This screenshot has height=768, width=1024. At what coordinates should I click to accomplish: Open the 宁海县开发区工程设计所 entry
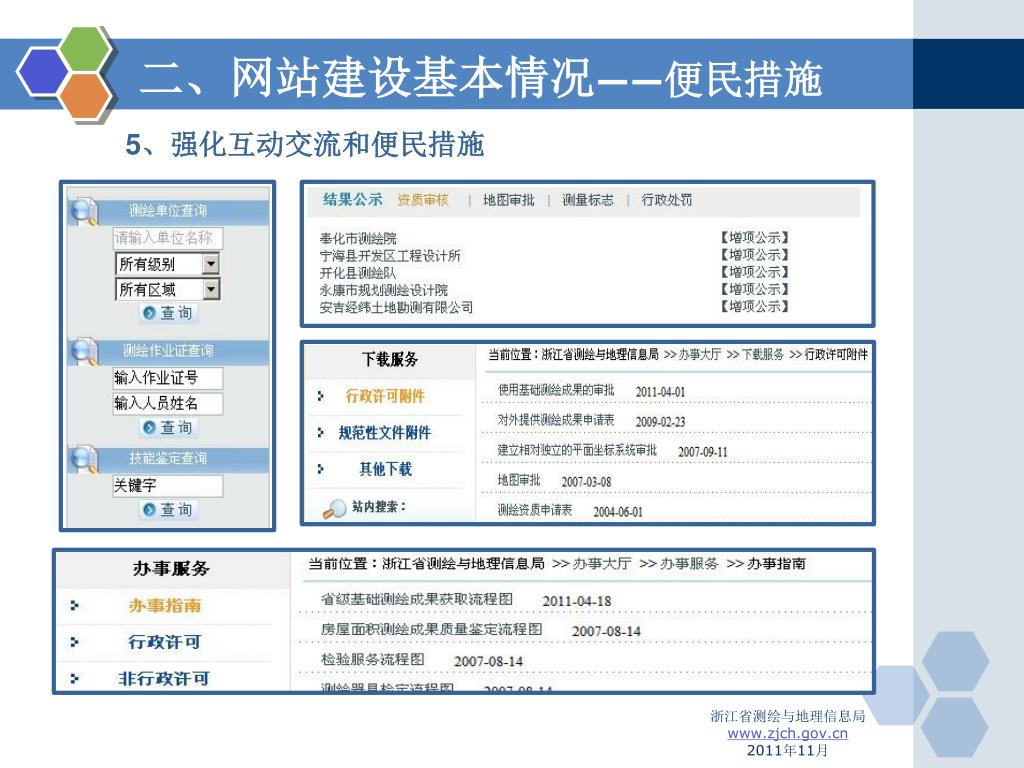pyautogui.click(x=390, y=255)
